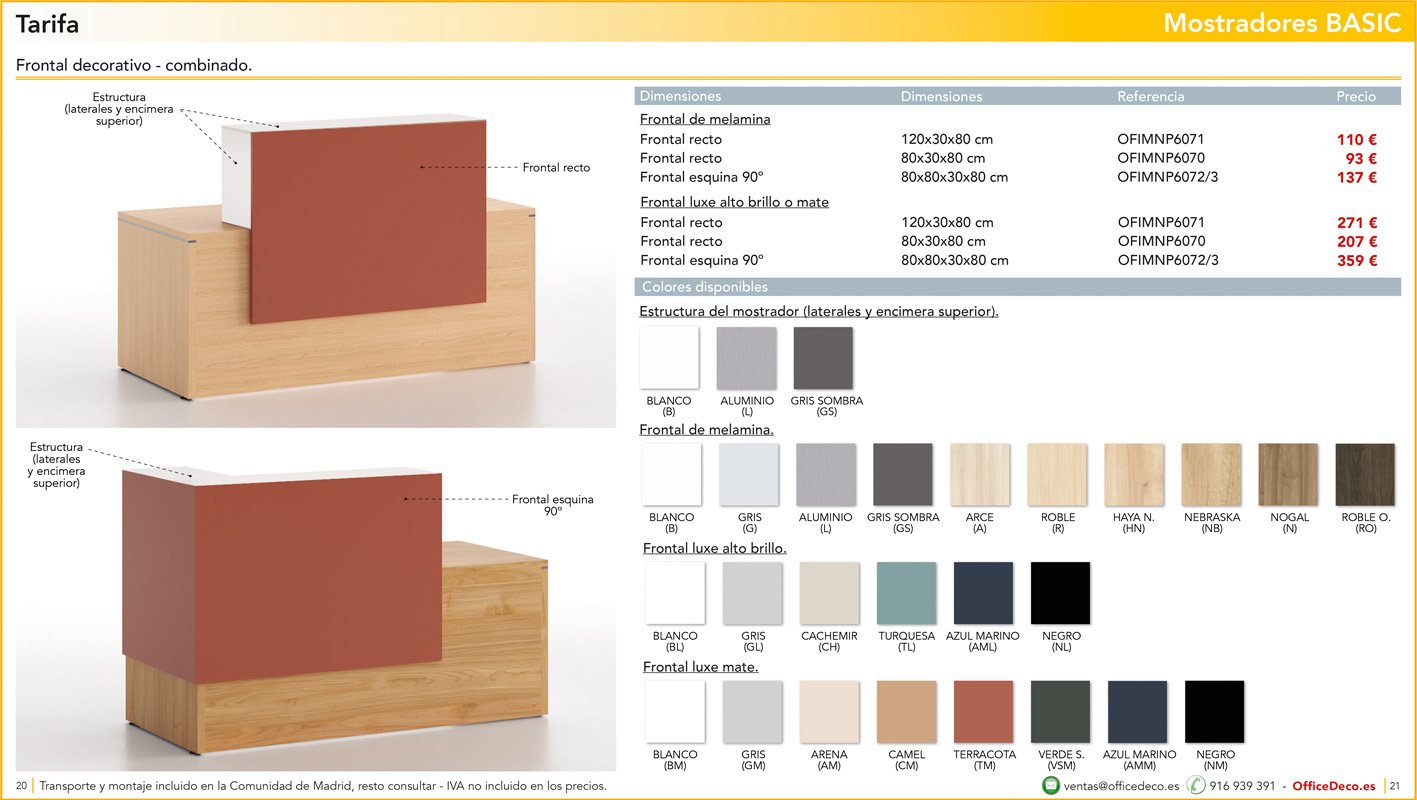Image resolution: width=1417 pixels, height=800 pixels.
Task: Click the Frontal de melamina. swatch heading
Action: point(707,430)
